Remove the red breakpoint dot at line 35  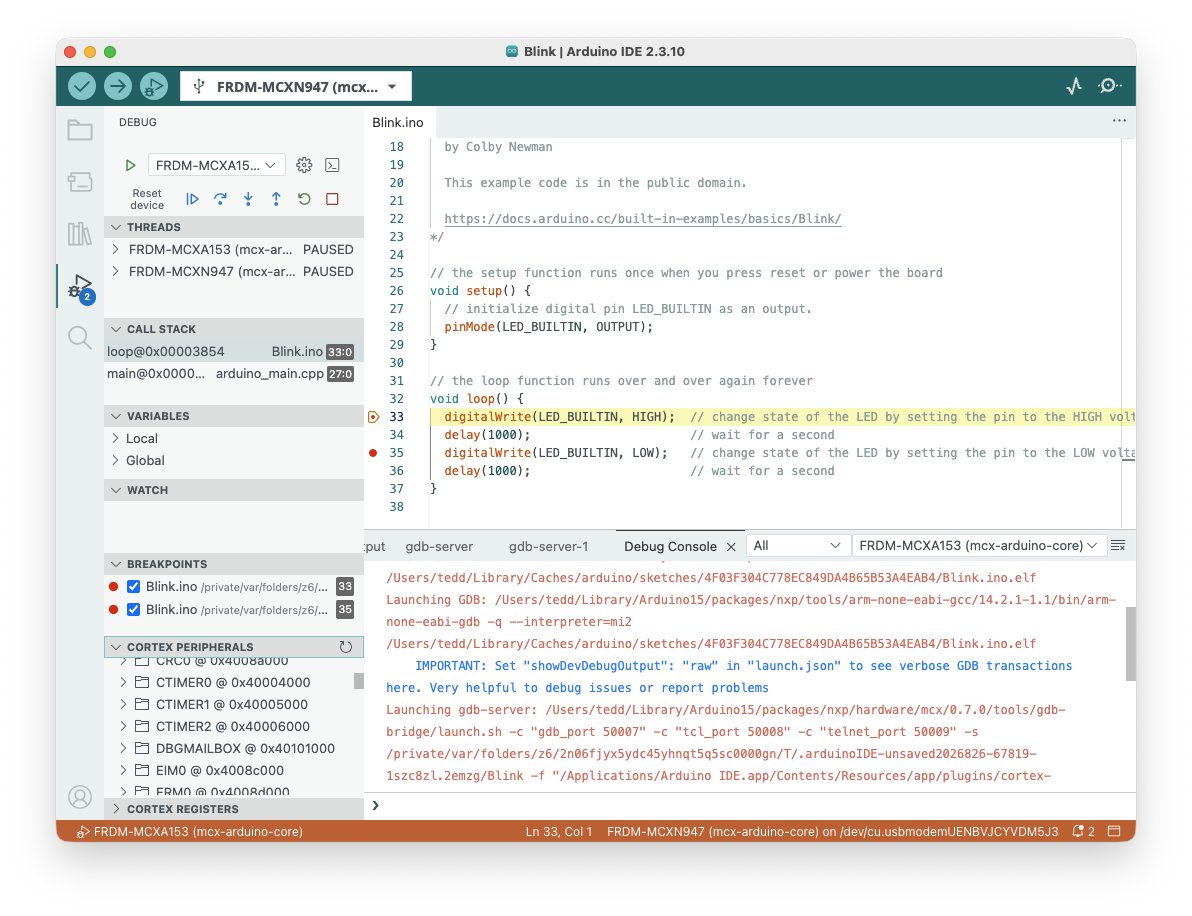373,453
